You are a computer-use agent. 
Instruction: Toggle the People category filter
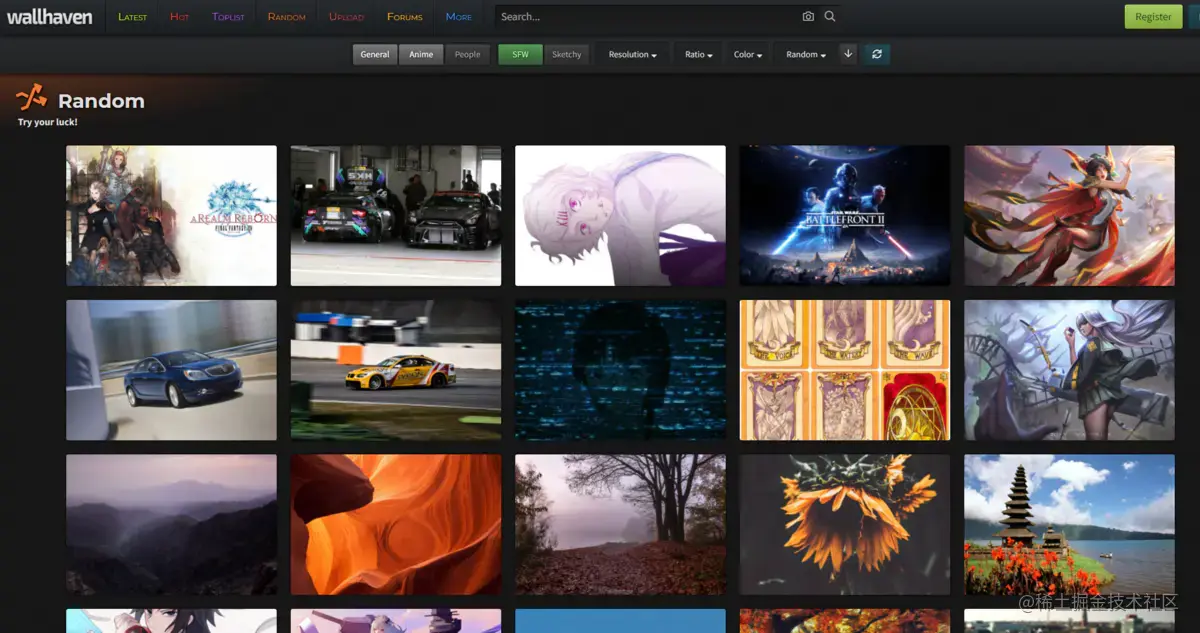pos(467,55)
